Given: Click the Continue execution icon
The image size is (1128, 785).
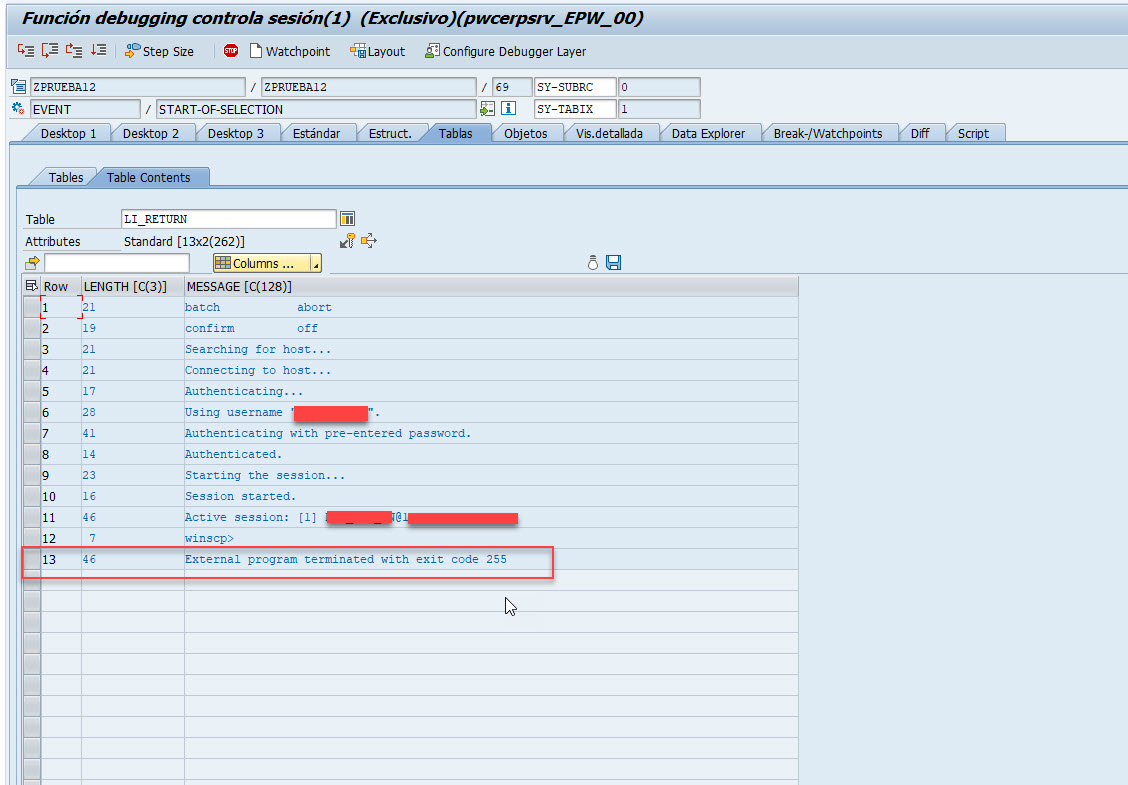Looking at the screenshot, I should [x=98, y=51].
